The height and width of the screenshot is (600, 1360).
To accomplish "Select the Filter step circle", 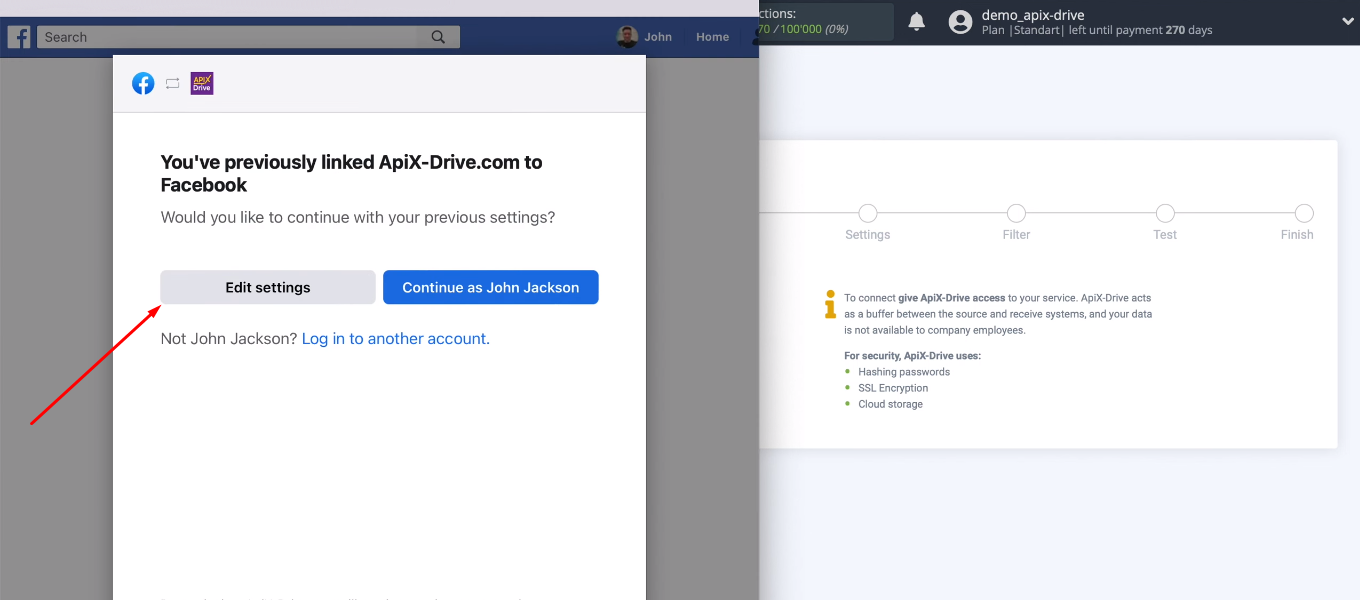I will point(1016,213).
